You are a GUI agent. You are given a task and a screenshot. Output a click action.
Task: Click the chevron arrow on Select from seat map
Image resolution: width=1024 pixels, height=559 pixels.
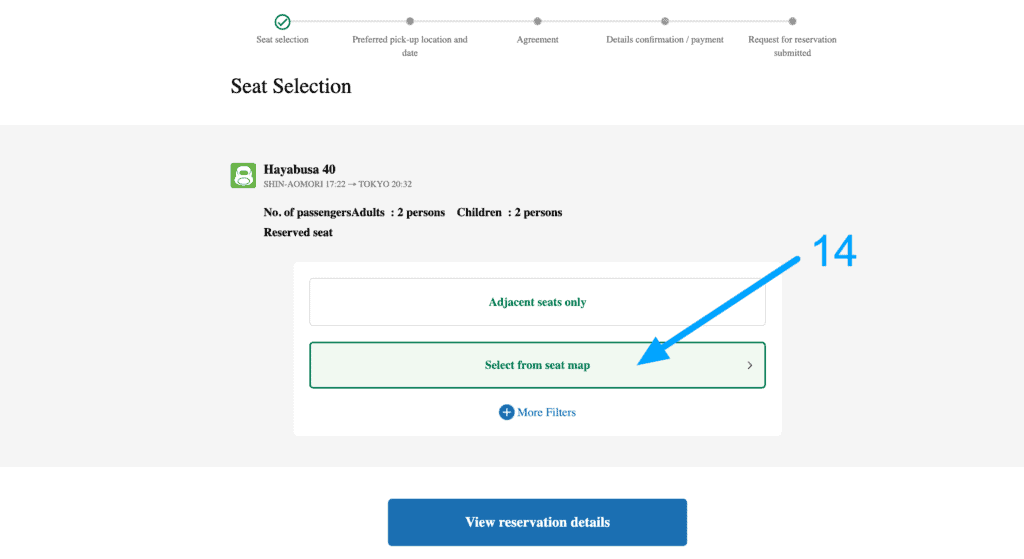(750, 365)
